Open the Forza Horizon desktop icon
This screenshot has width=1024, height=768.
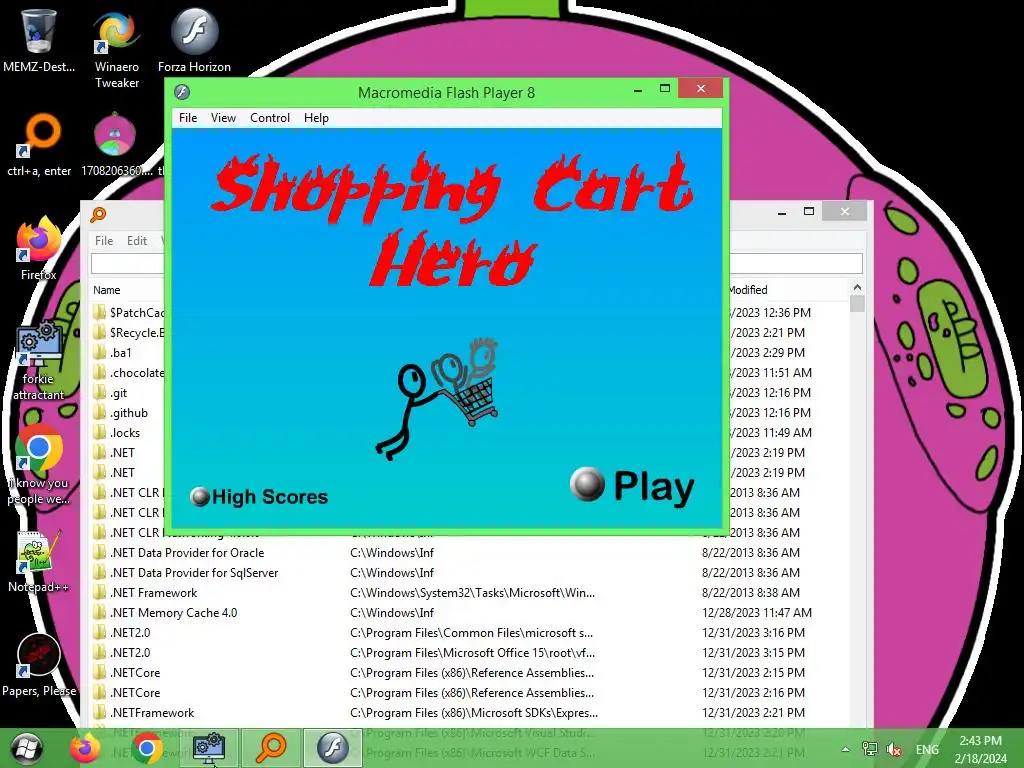(194, 40)
